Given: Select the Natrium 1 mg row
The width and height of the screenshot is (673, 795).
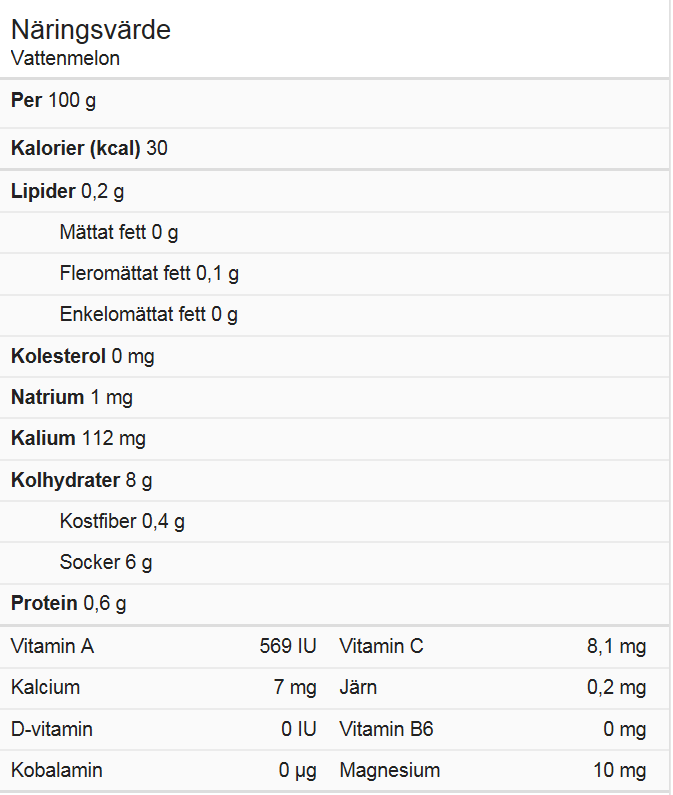Looking at the screenshot, I should pyautogui.click(x=72, y=397).
